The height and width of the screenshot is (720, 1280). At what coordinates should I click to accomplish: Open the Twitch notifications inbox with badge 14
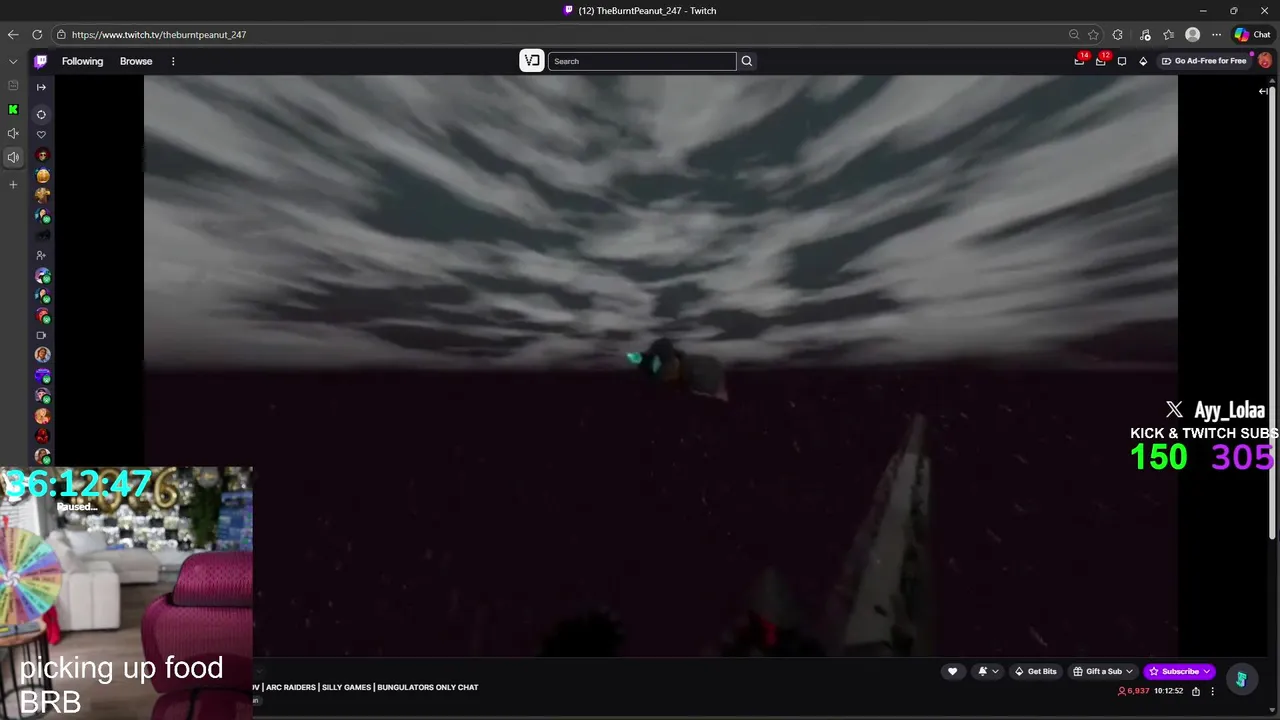pos(1079,60)
